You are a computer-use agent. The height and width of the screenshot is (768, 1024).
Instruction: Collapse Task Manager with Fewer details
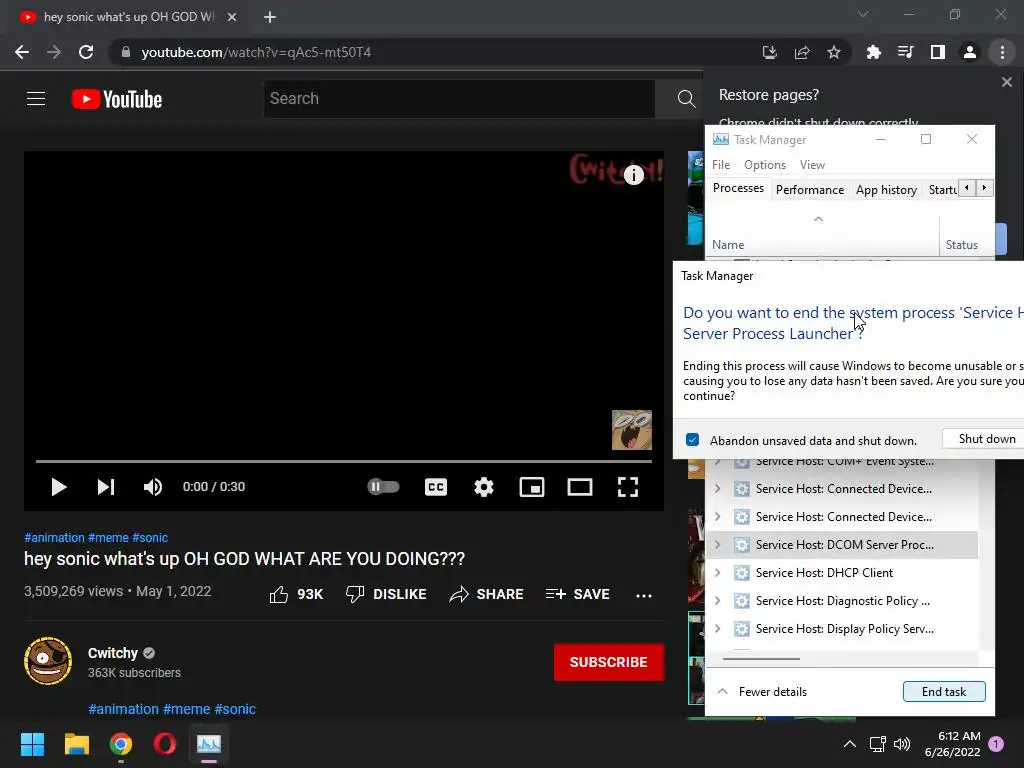(762, 692)
